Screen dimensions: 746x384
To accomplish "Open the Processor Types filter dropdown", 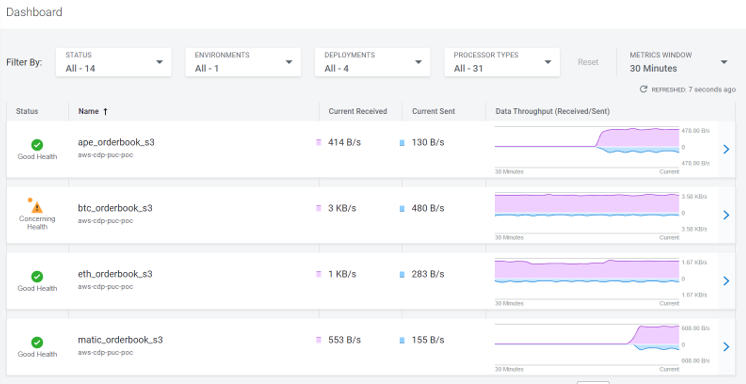I will coord(502,62).
